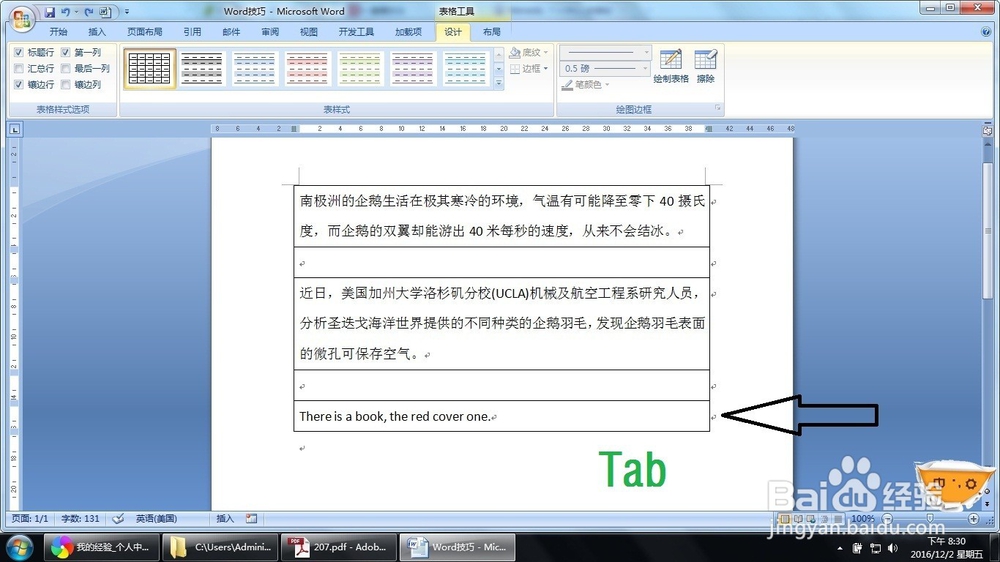The image size is (1000, 562).
Task: Apply the purple banded table style
Action: (413, 68)
